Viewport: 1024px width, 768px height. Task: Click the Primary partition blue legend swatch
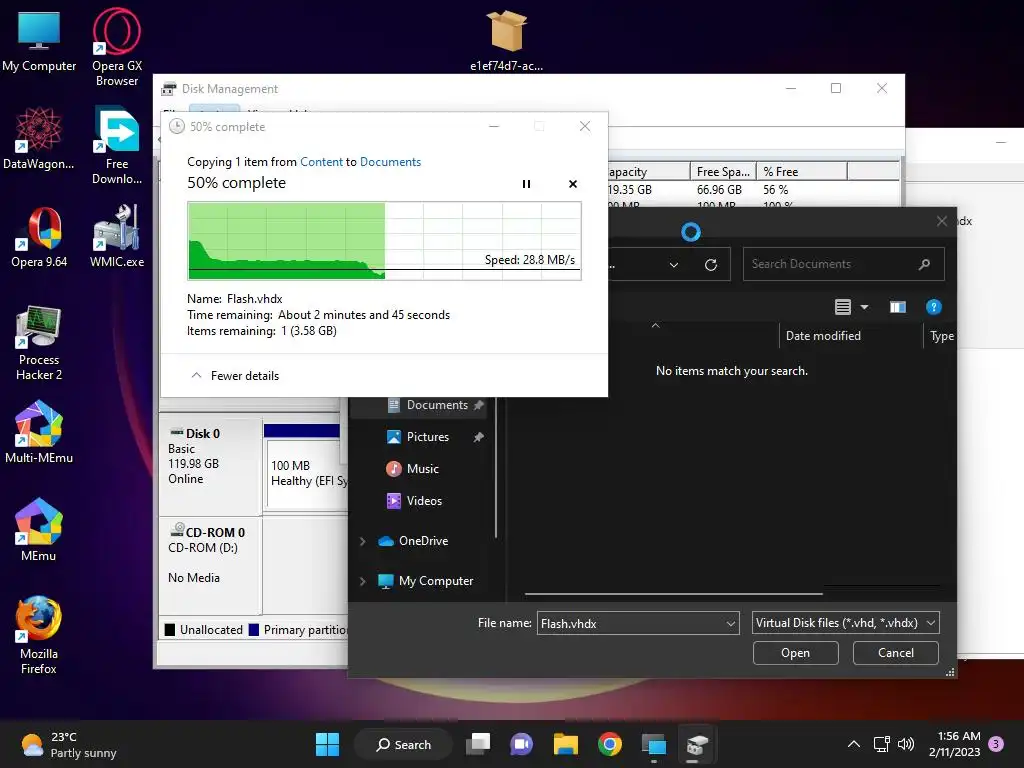[254, 630]
